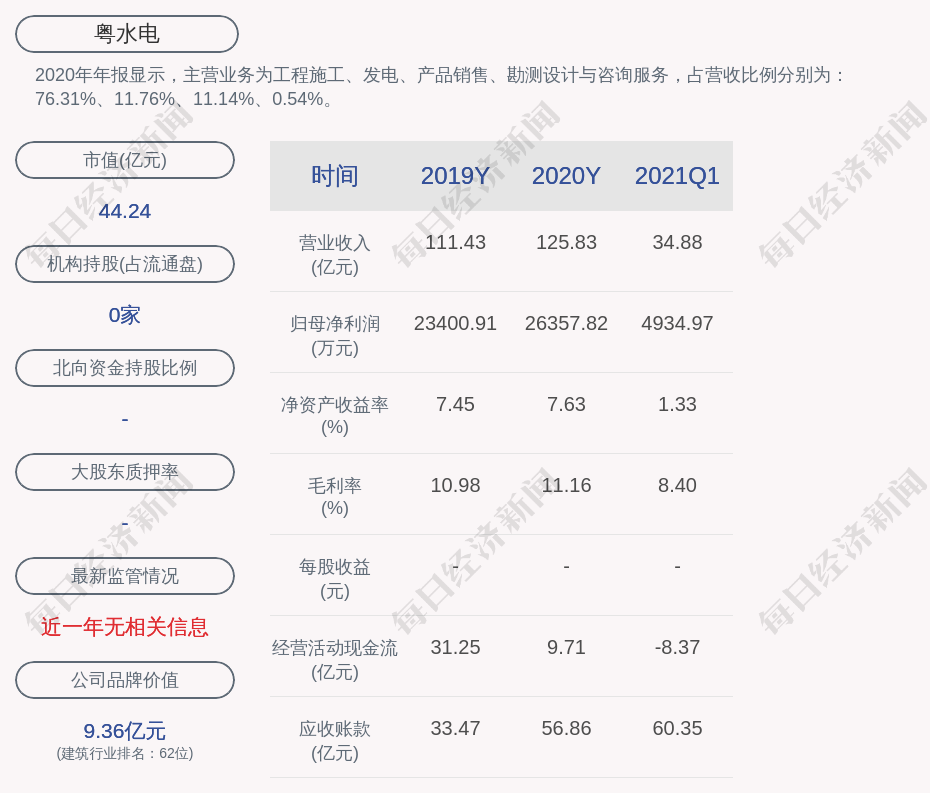This screenshot has width=930, height=793.
Task: Select the 2019Y column header
Action: pos(455,176)
